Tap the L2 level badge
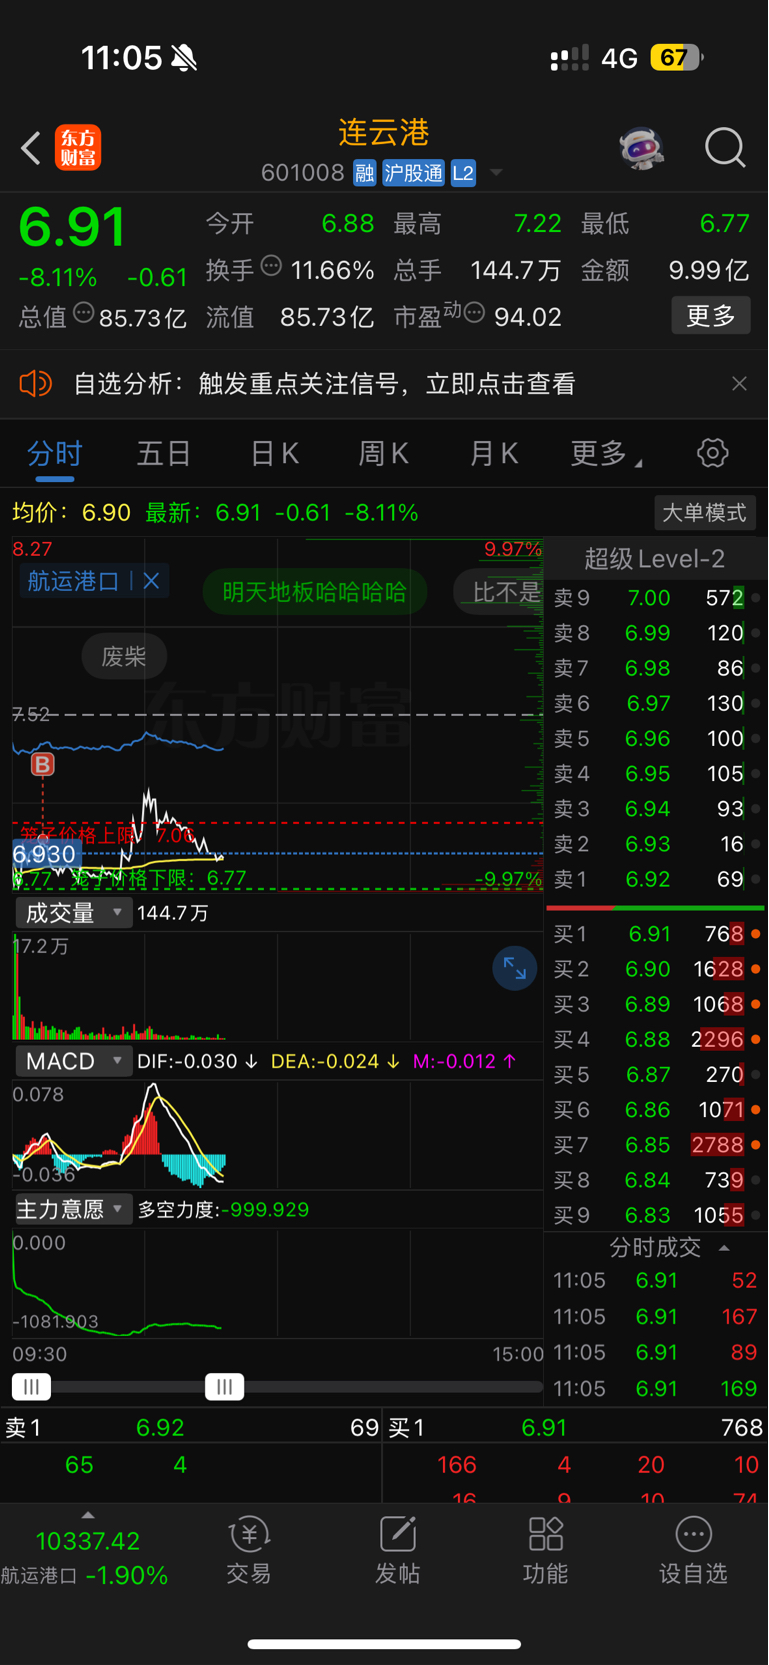Image resolution: width=769 pixels, height=1665 pixels. coord(463,173)
